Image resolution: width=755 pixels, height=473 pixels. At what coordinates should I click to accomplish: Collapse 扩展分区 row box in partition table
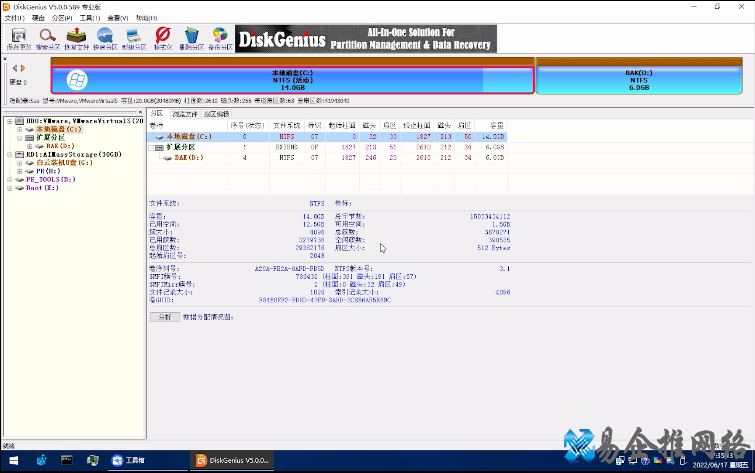pyautogui.click(x=152, y=147)
